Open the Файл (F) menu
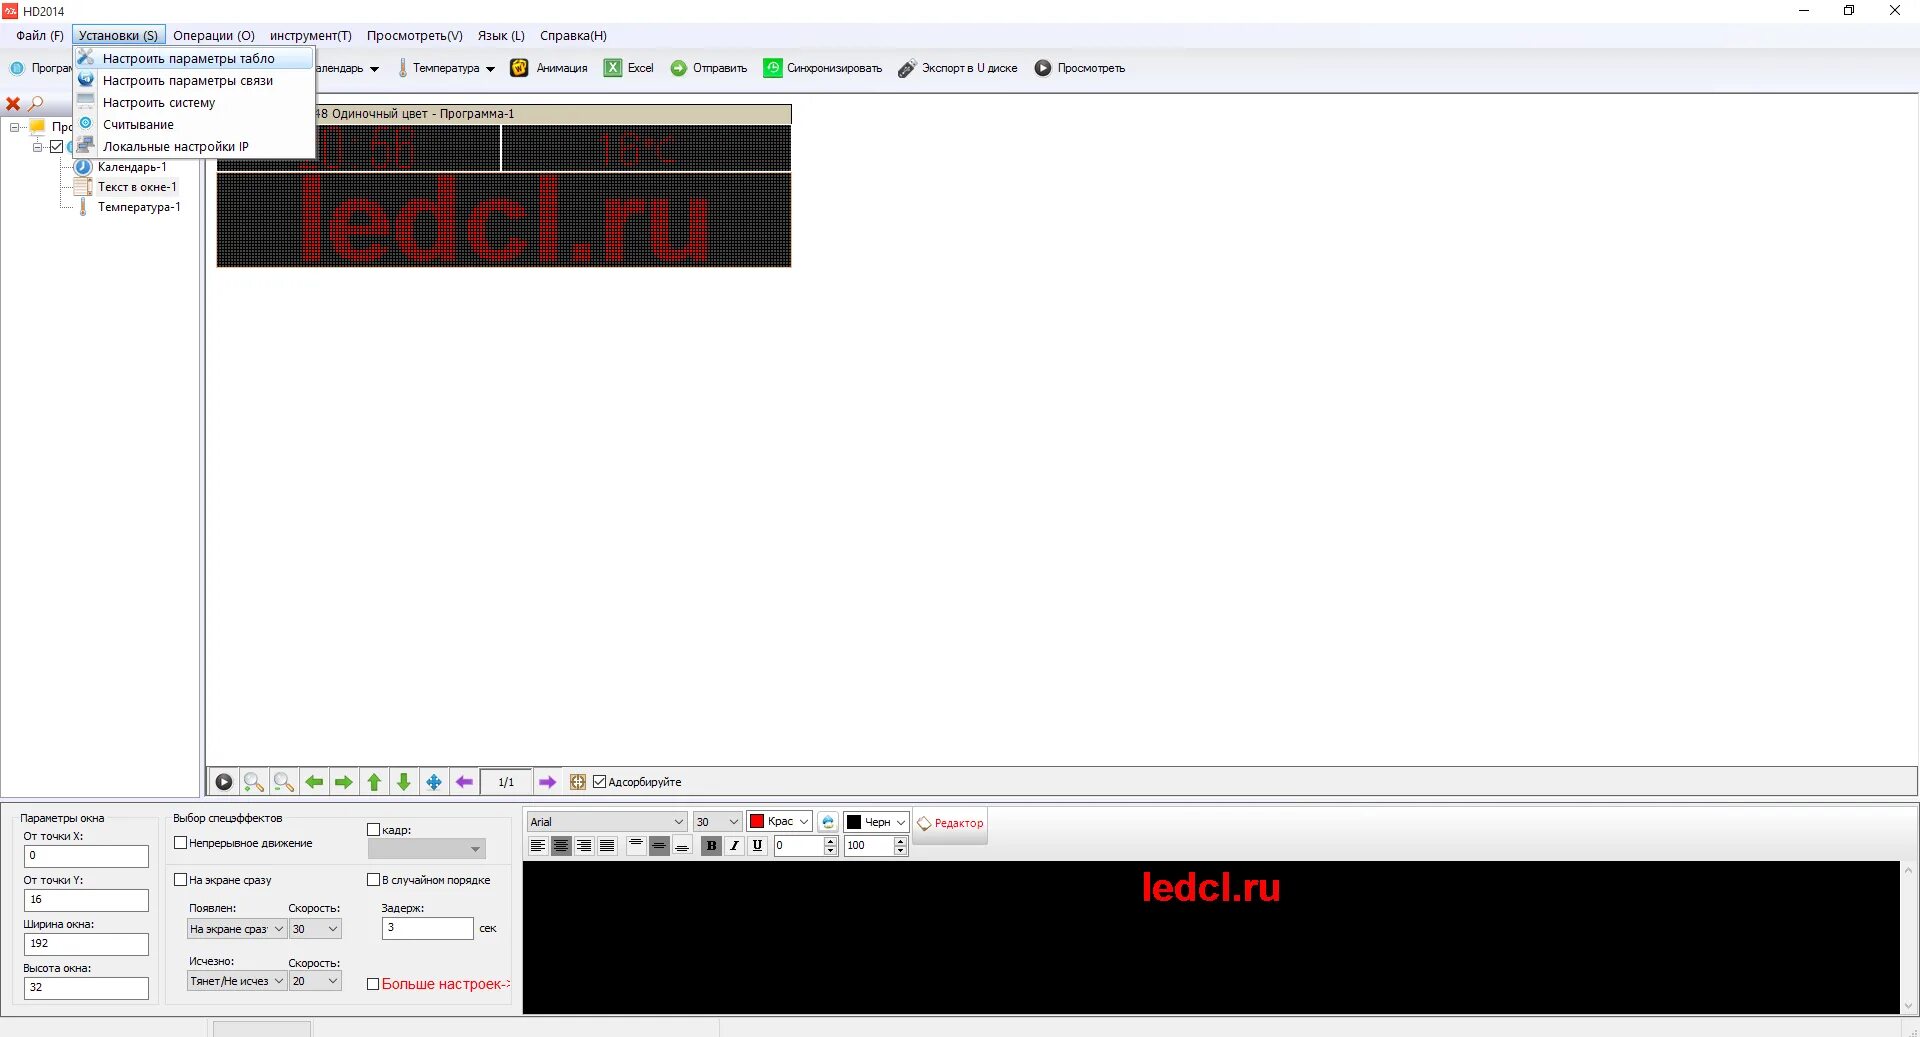The image size is (1920, 1037). [40, 35]
